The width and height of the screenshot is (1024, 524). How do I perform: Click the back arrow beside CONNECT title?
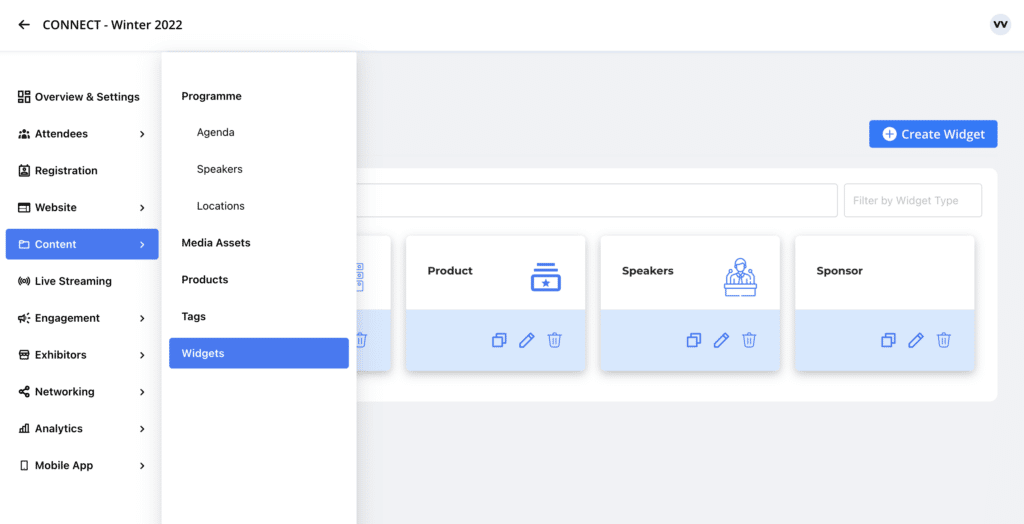[x=24, y=25]
